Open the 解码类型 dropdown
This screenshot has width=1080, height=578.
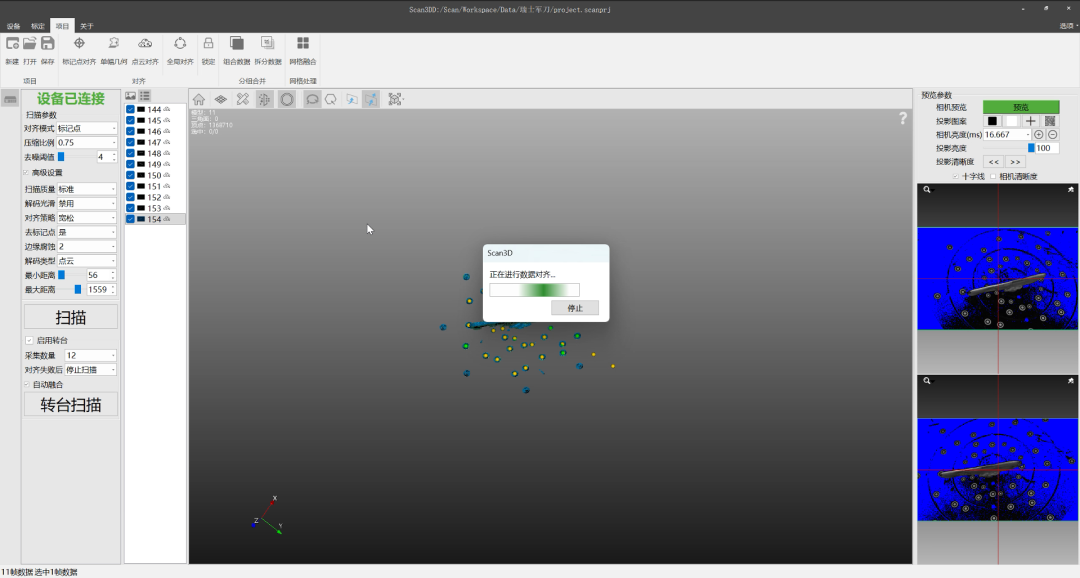pos(87,260)
